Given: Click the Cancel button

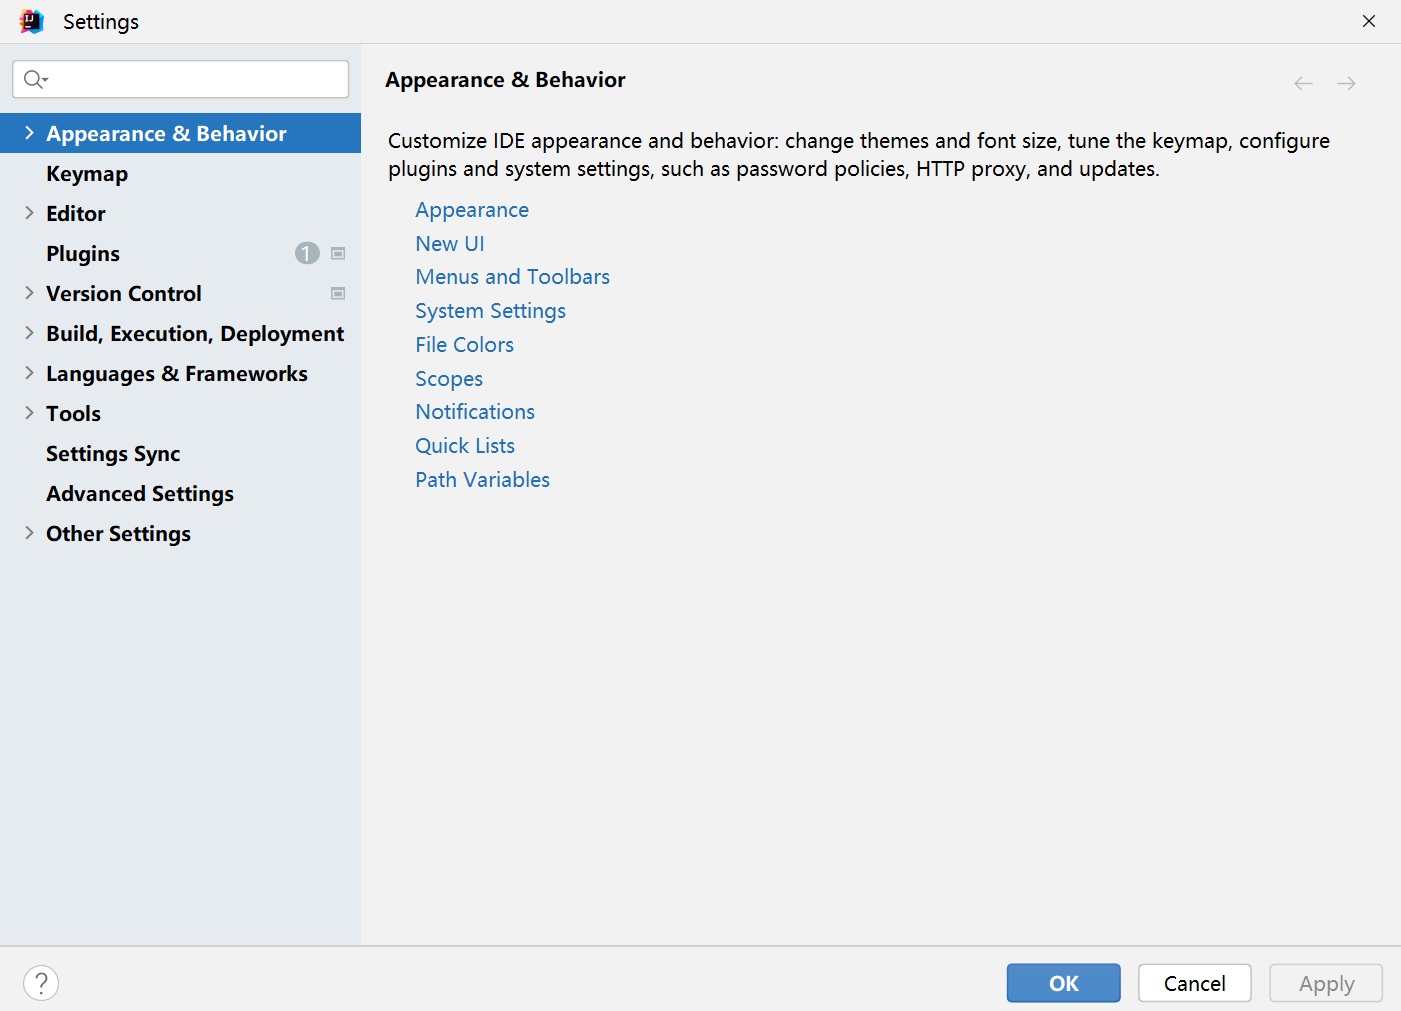Looking at the screenshot, I should pos(1194,983).
